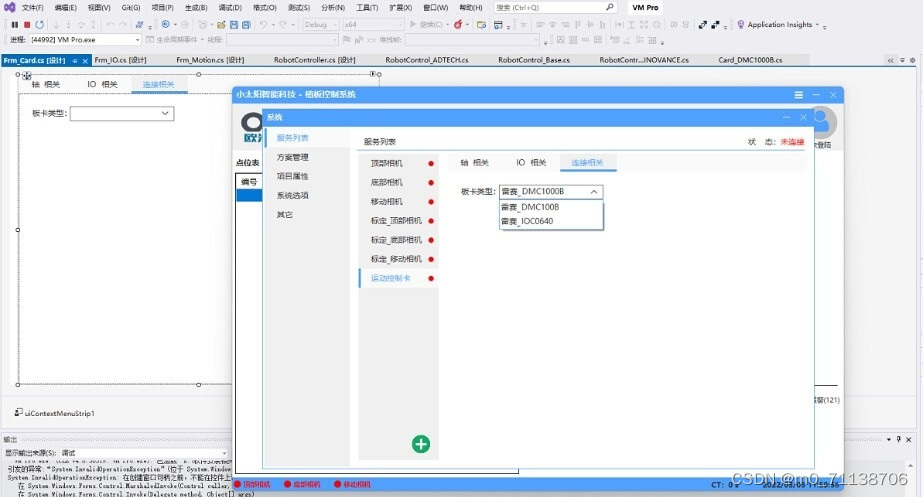Select the 底部相机 service entry
Image resolution: width=923 pixels, height=497 pixels.
(398, 183)
